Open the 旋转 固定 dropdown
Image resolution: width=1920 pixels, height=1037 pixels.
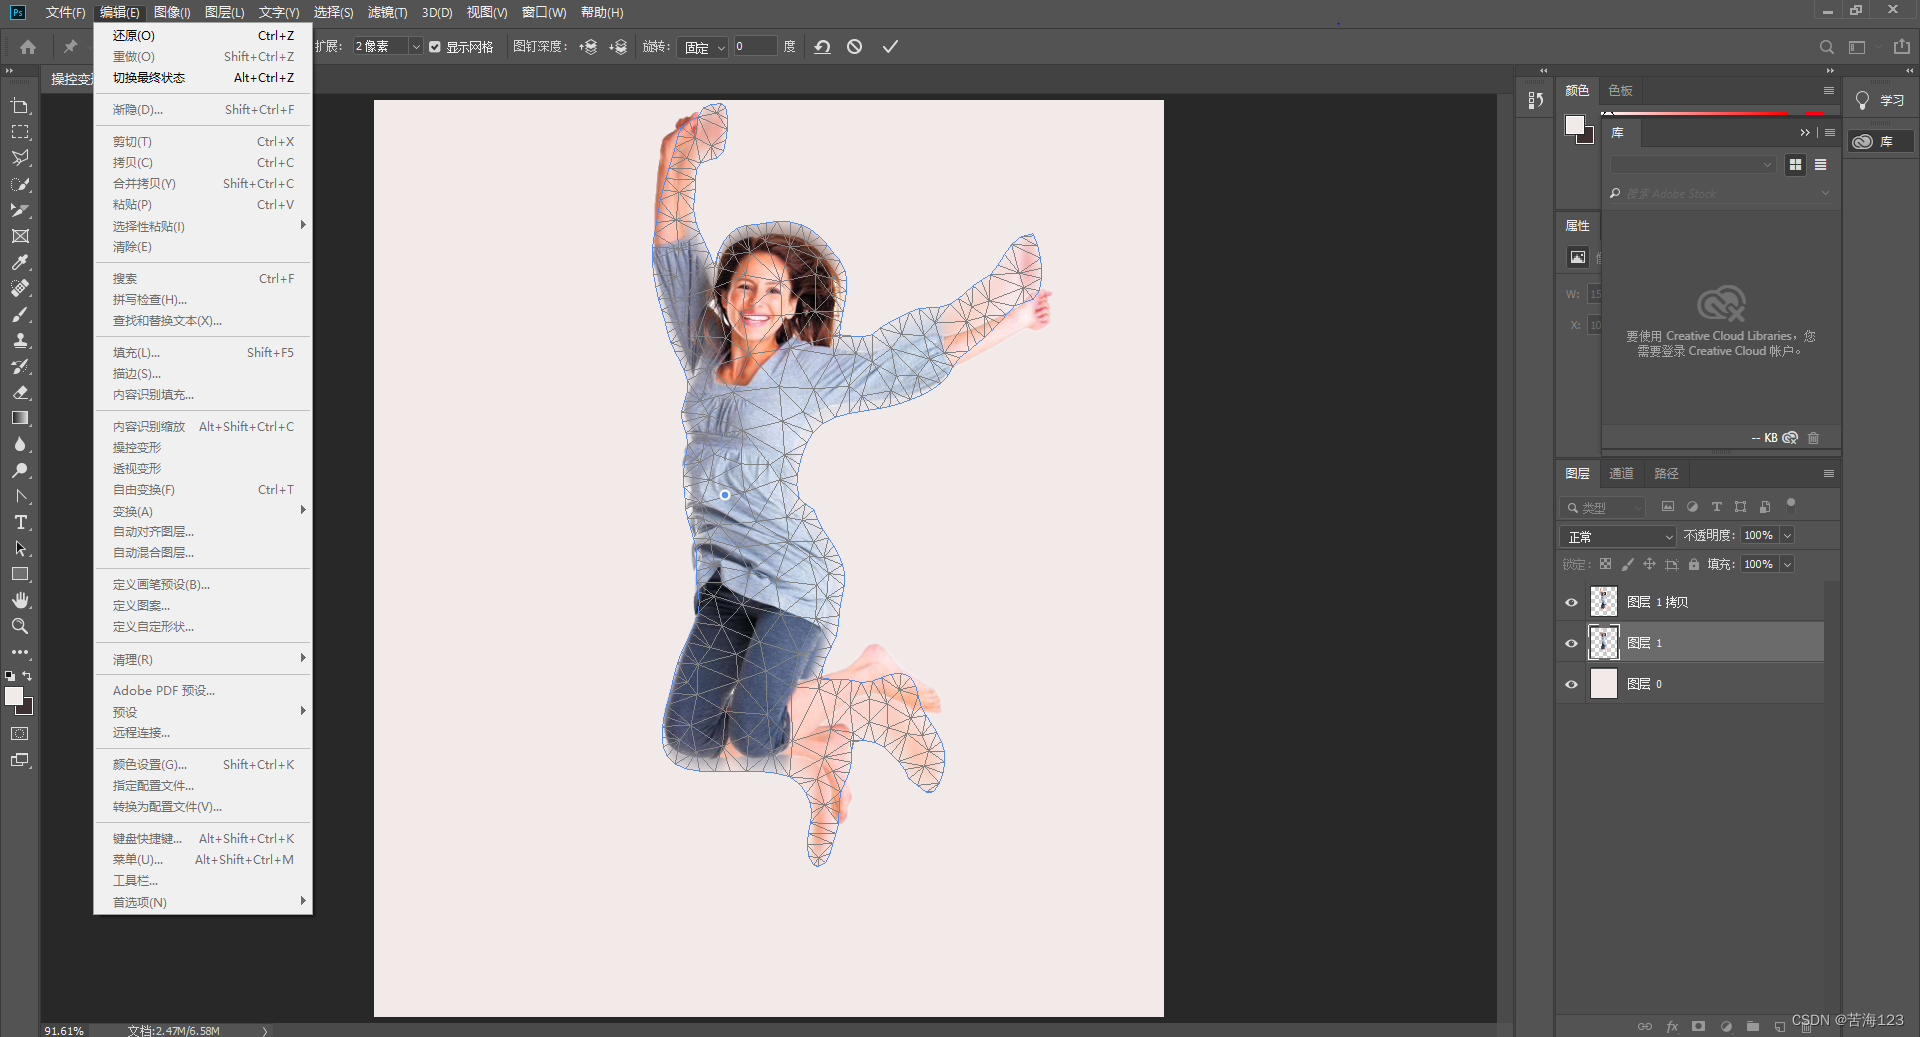(x=703, y=47)
